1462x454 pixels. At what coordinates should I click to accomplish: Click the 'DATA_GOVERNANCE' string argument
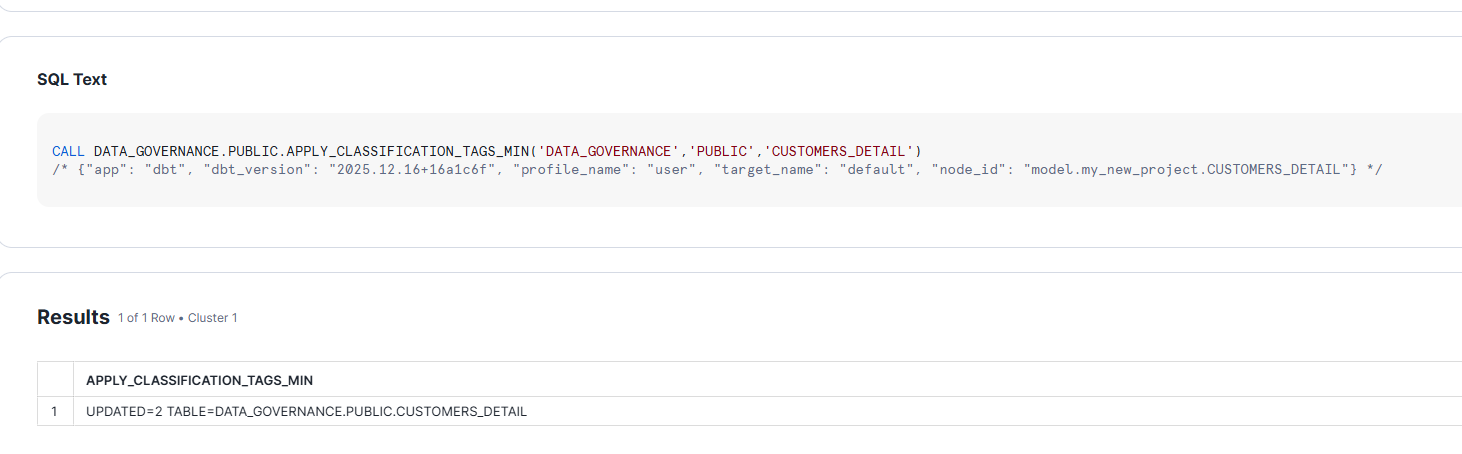coord(607,151)
